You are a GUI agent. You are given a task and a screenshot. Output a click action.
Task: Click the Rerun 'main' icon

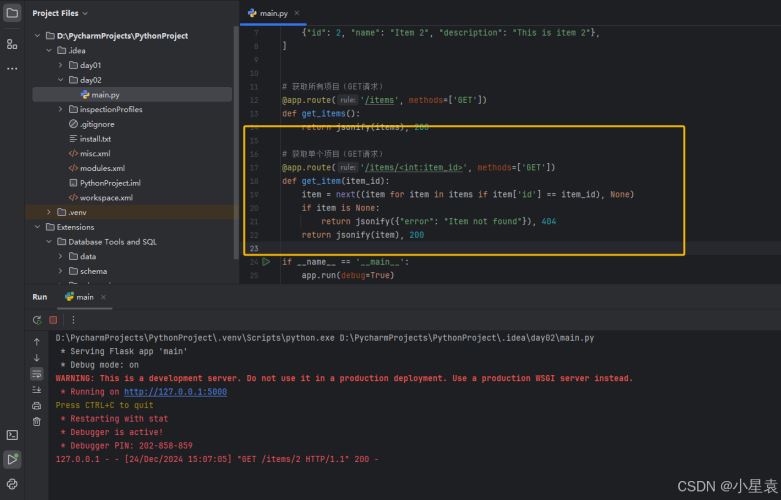tap(37, 320)
